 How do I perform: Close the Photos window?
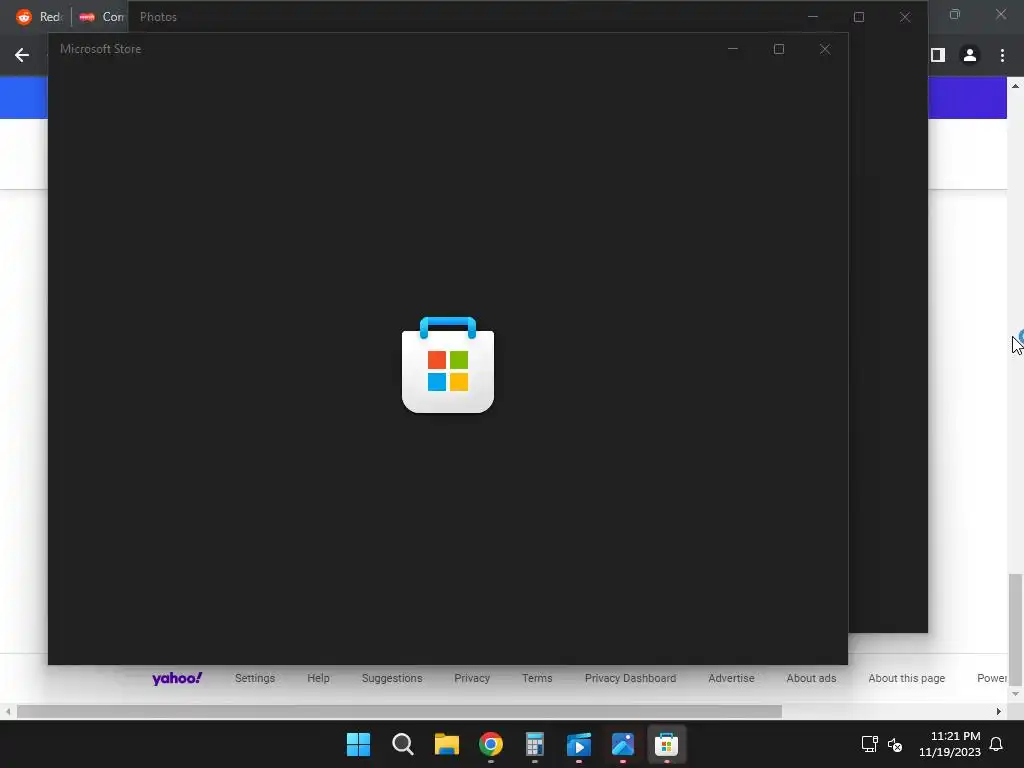tap(904, 17)
